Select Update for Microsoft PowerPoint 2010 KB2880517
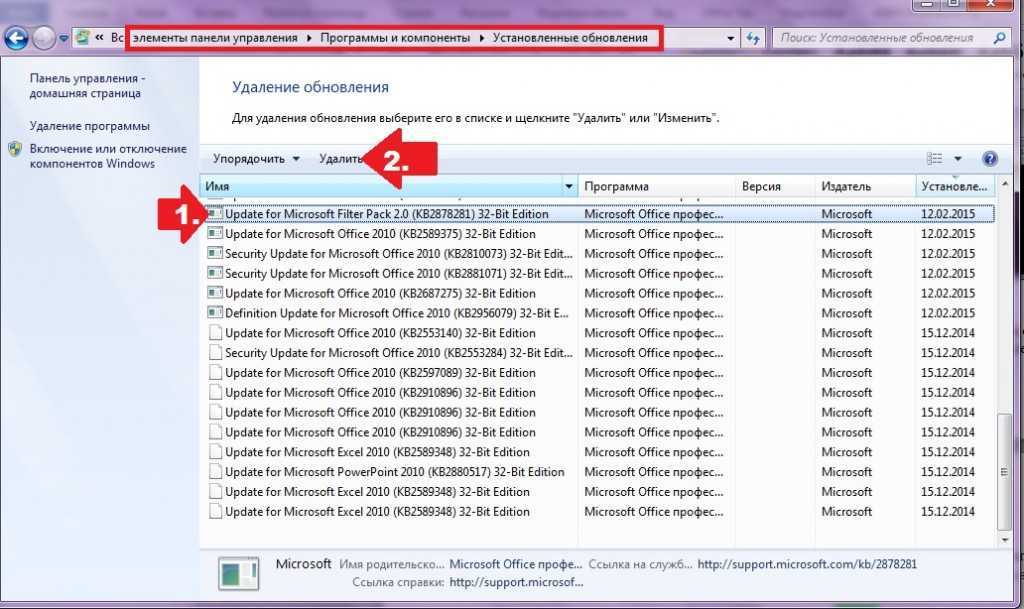The image size is (1024, 609). click(394, 472)
